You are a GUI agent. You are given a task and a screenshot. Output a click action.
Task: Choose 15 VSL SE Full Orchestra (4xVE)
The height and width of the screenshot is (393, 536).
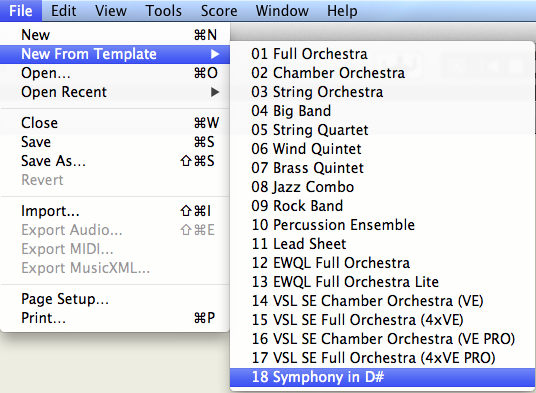(382, 320)
